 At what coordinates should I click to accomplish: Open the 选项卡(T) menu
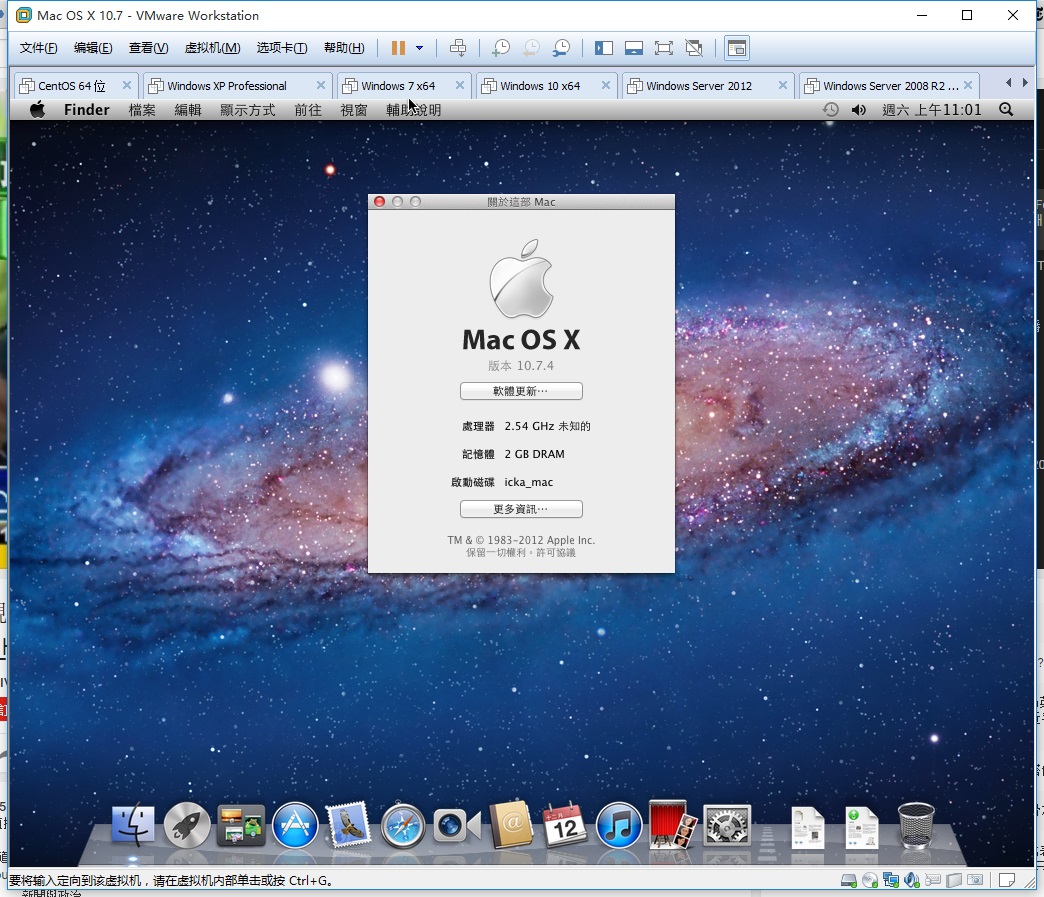pyautogui.click(x=282, y=48)
